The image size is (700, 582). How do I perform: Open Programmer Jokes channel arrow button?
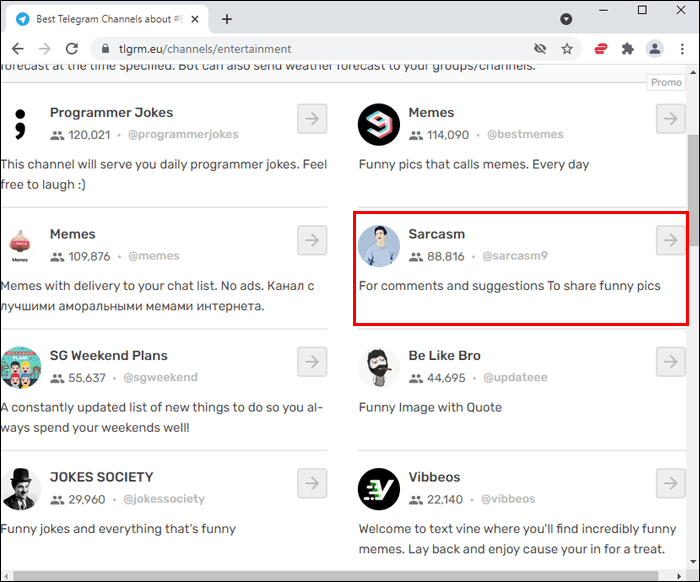pyautogui.click(x=312, y=119)
